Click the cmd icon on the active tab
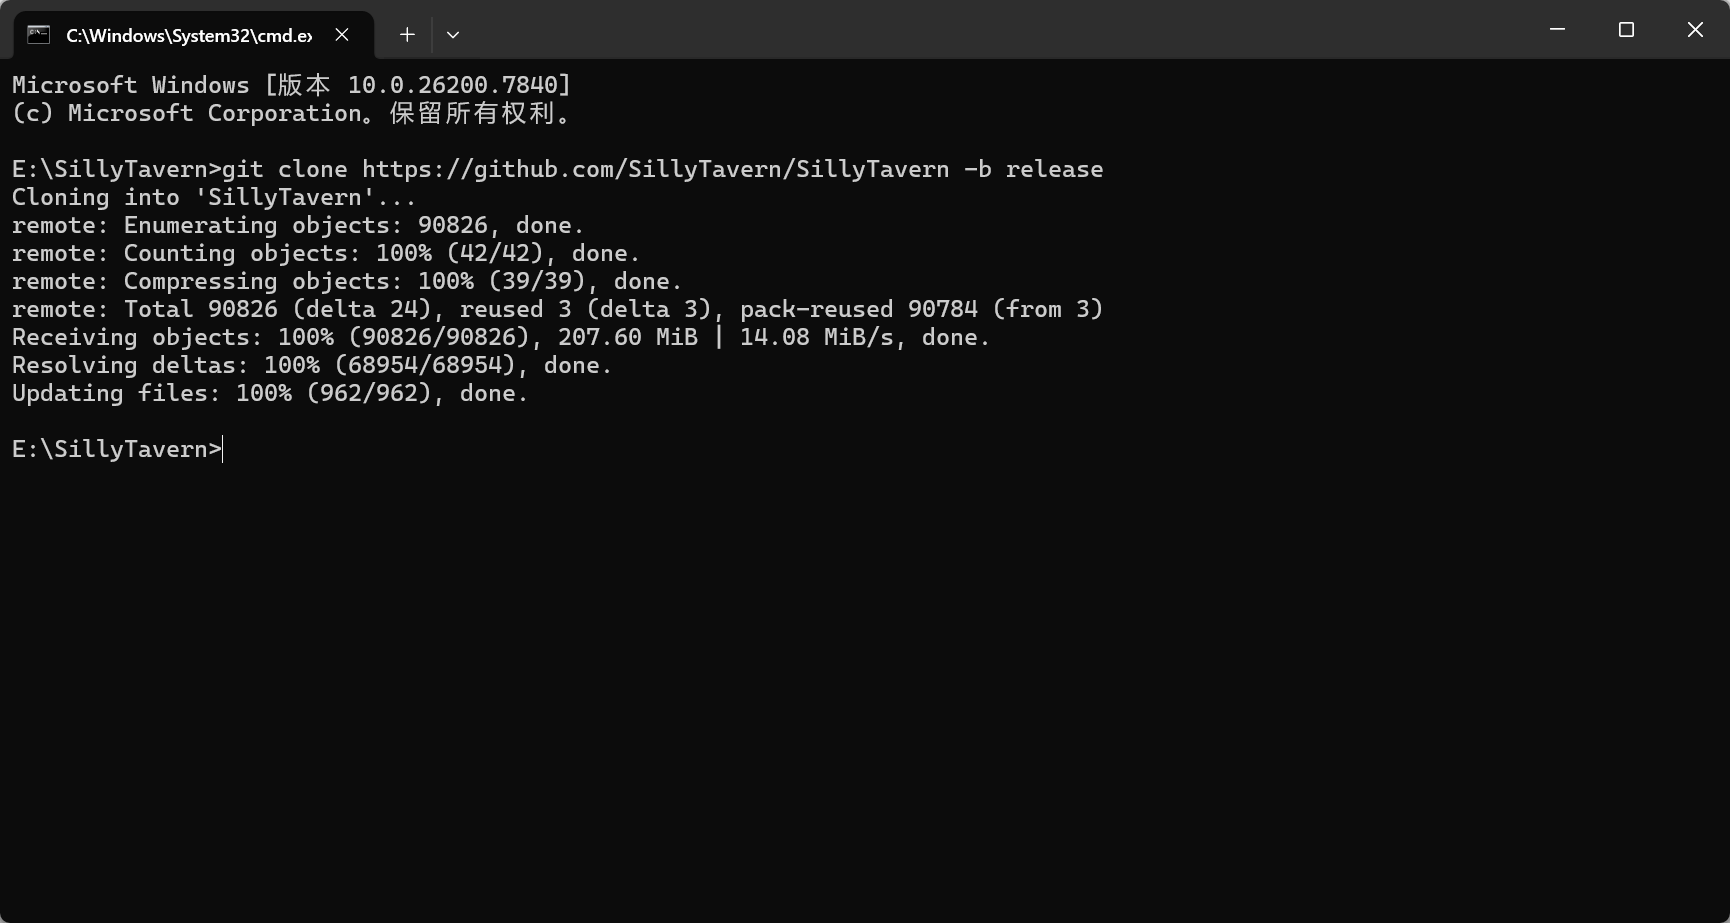 (x=38, y=33)
